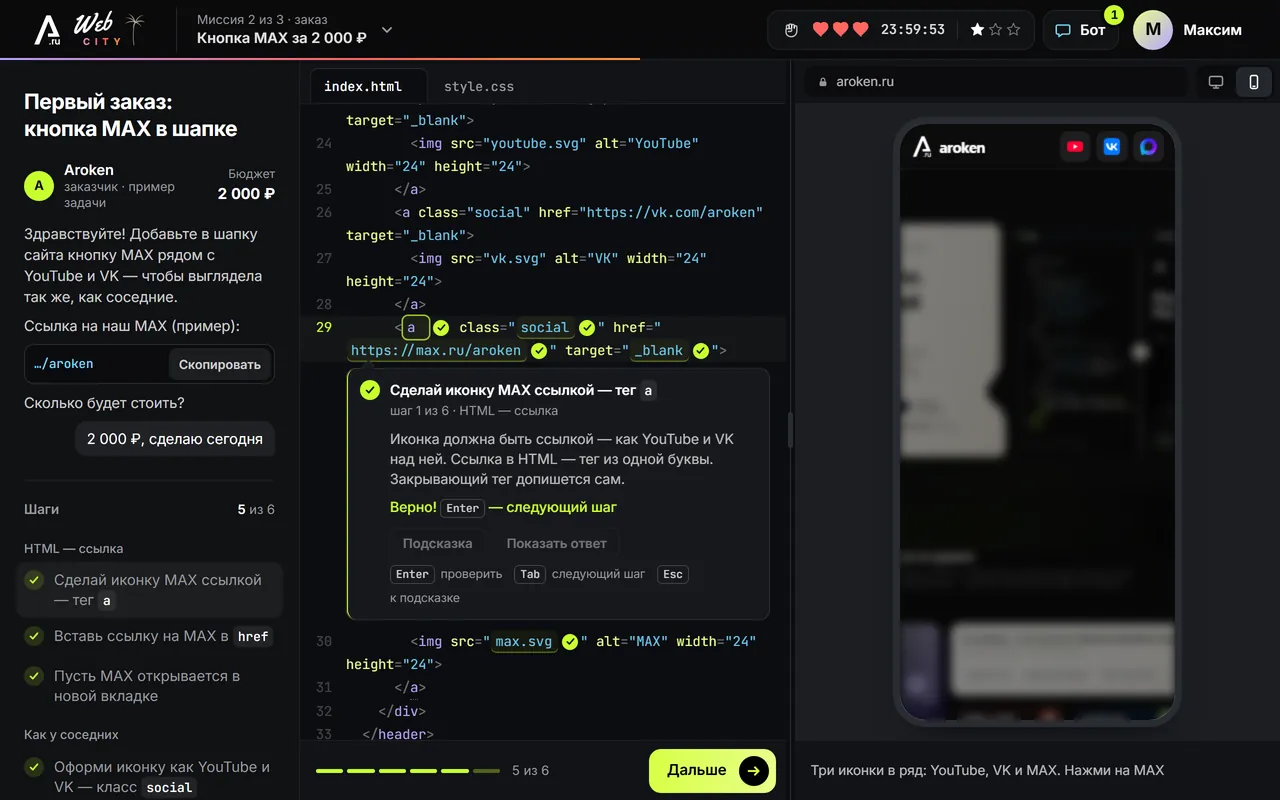Open the Бот chat button
The width and height of the screenshot is (1280, 800).
click(x=1081, y=30)
